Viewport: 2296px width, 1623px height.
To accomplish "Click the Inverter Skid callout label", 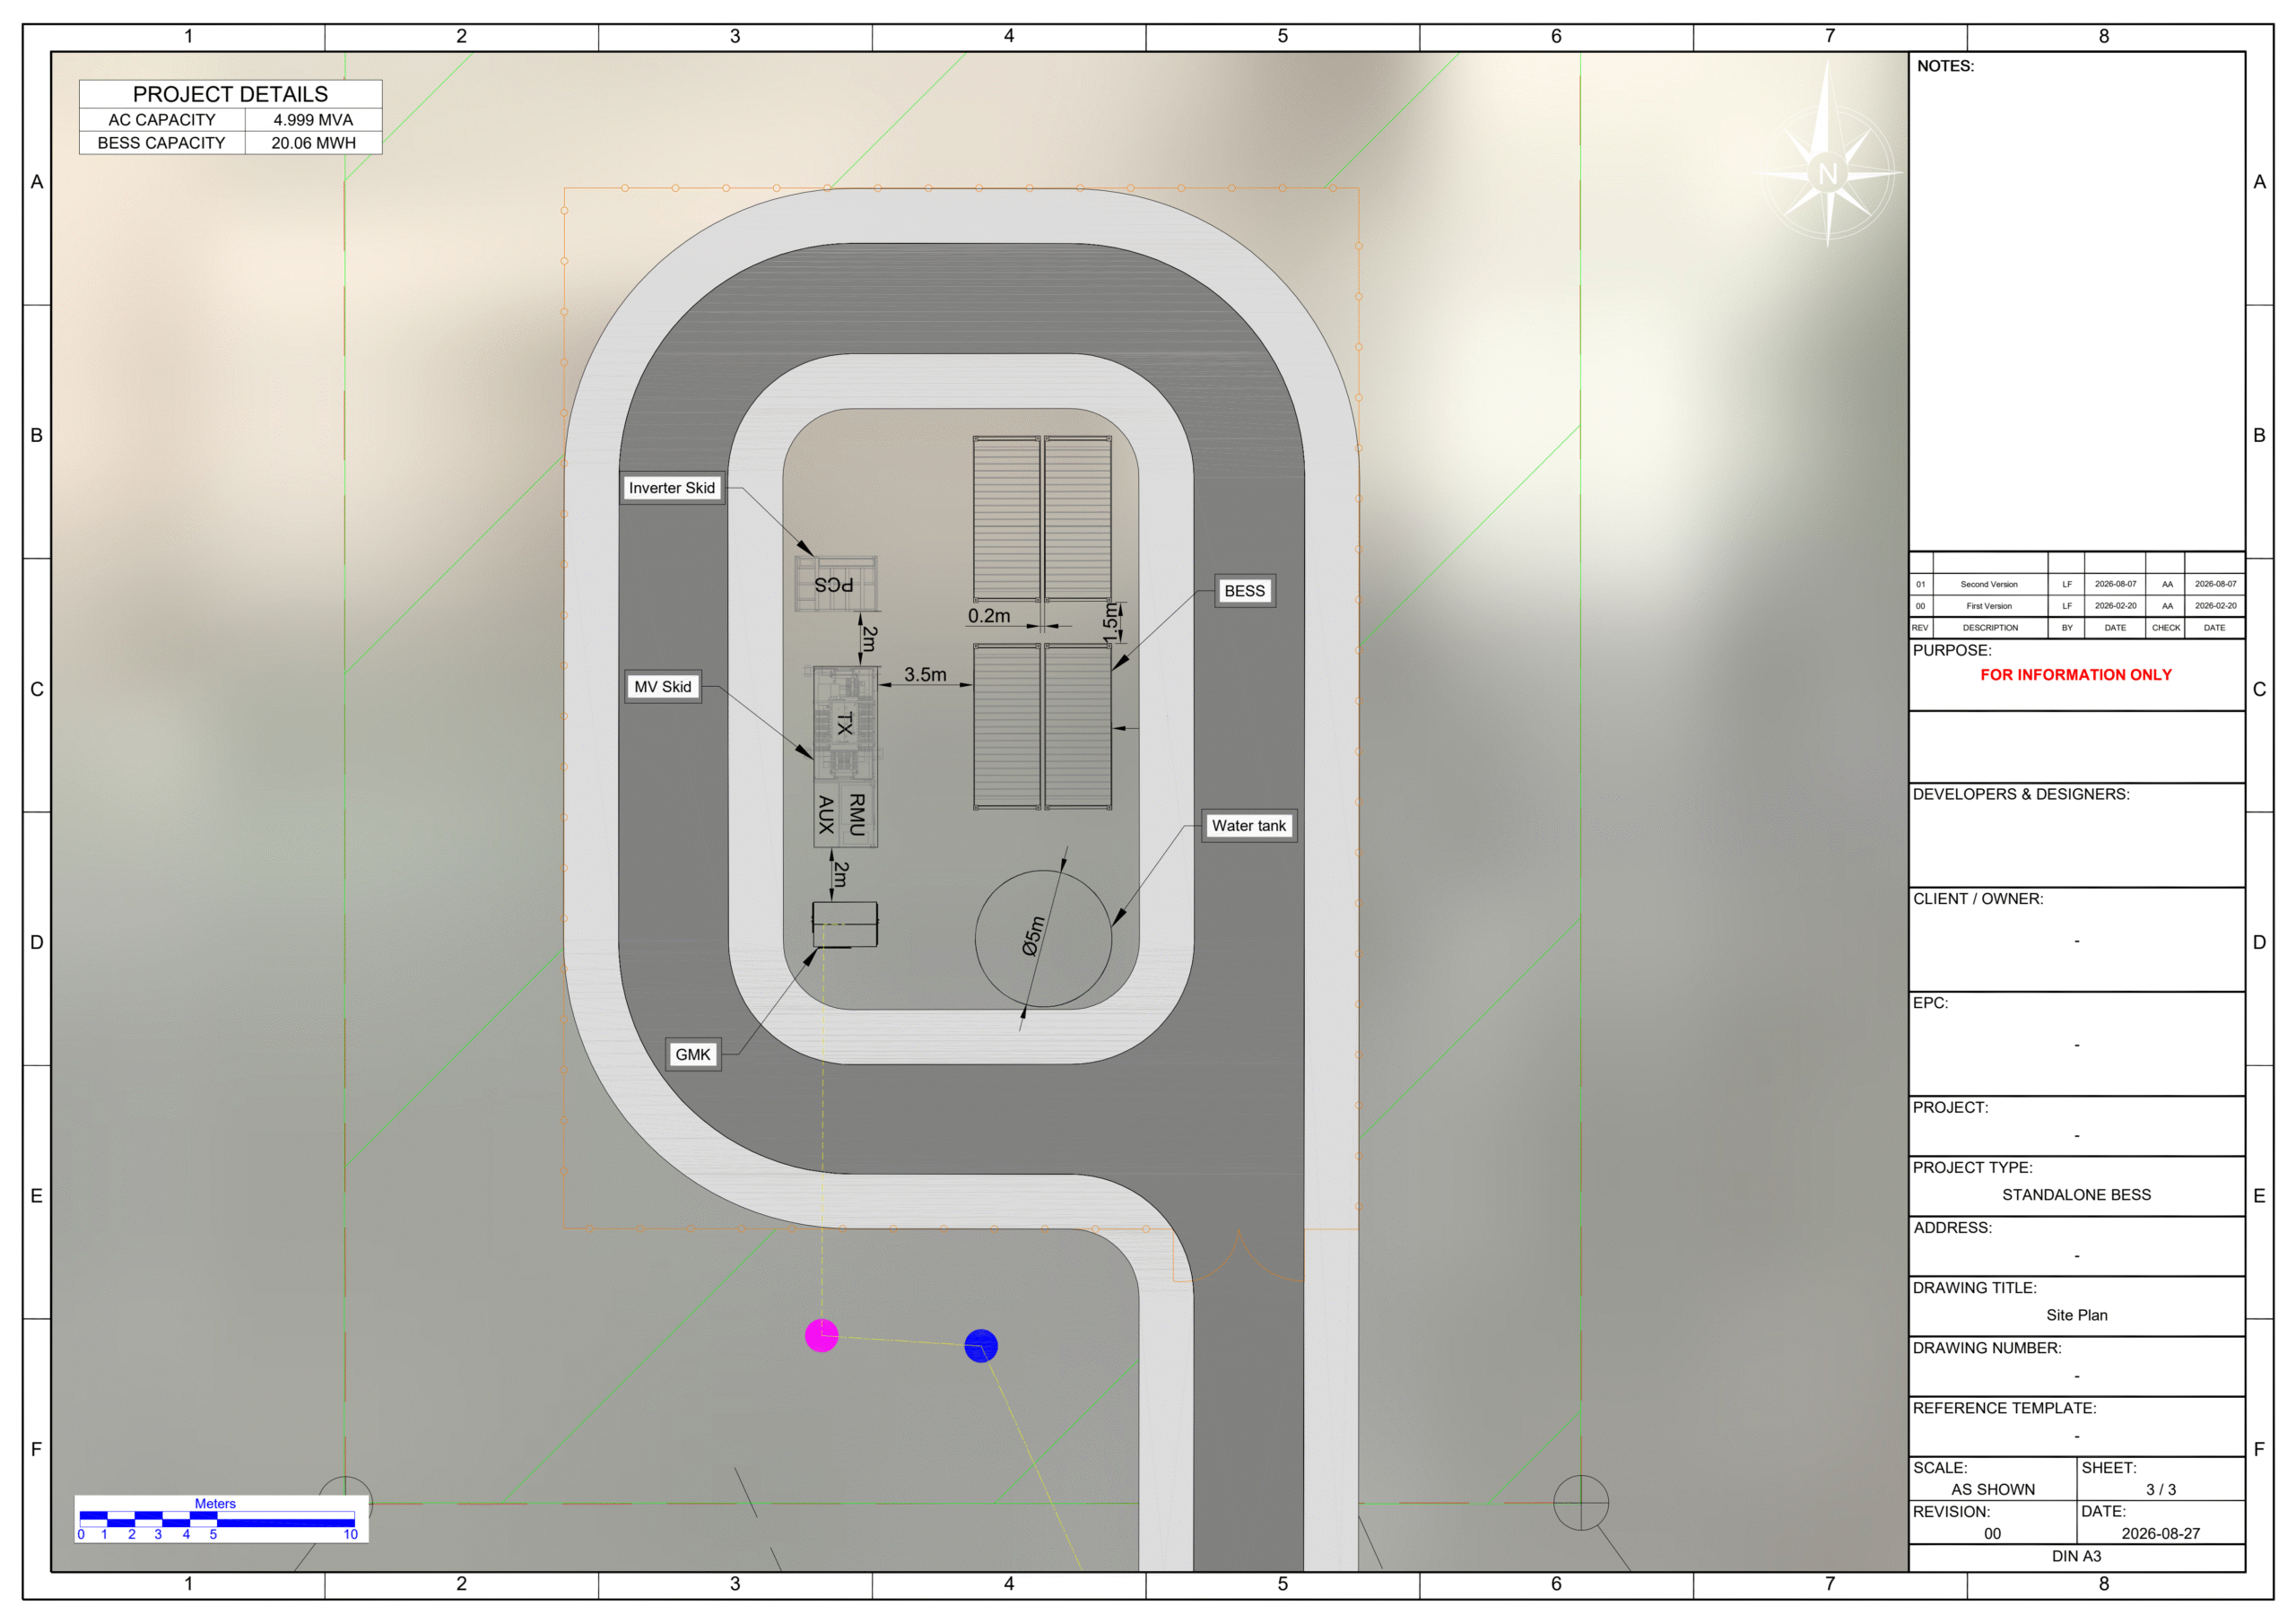I will pos(672,488).
